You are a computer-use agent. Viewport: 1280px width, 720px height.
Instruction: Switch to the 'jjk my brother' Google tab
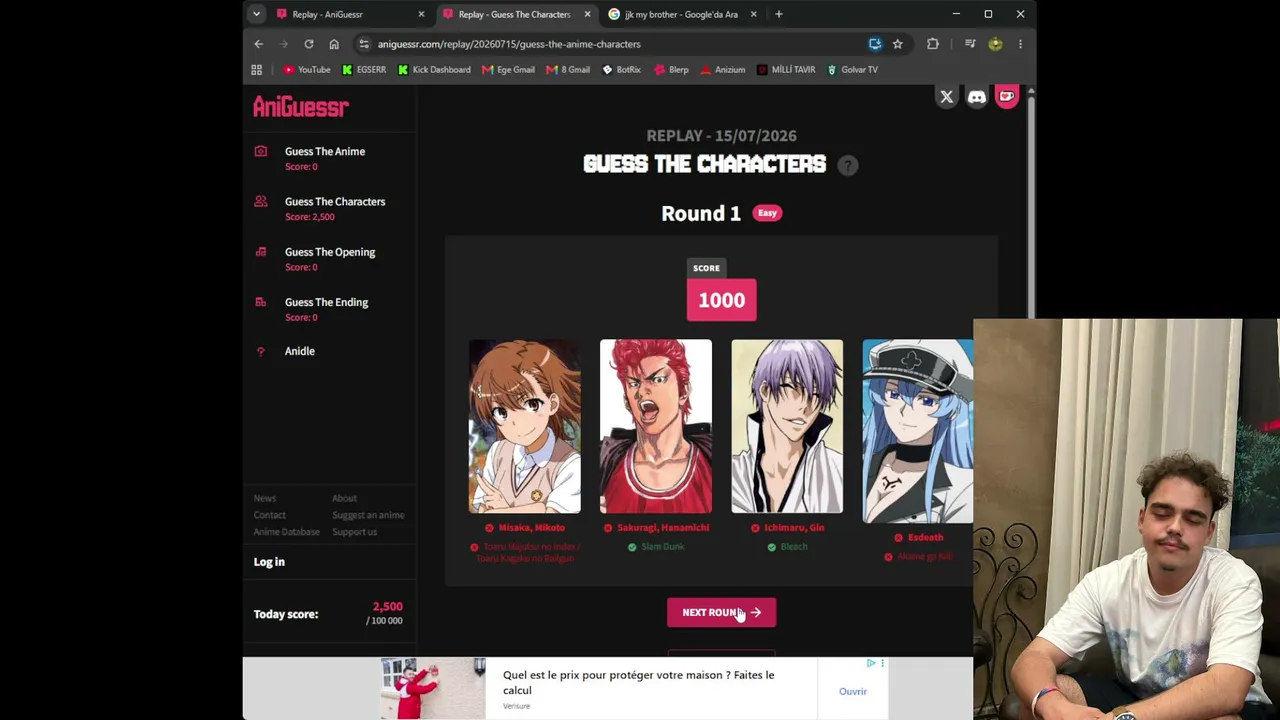pos(682,14)
